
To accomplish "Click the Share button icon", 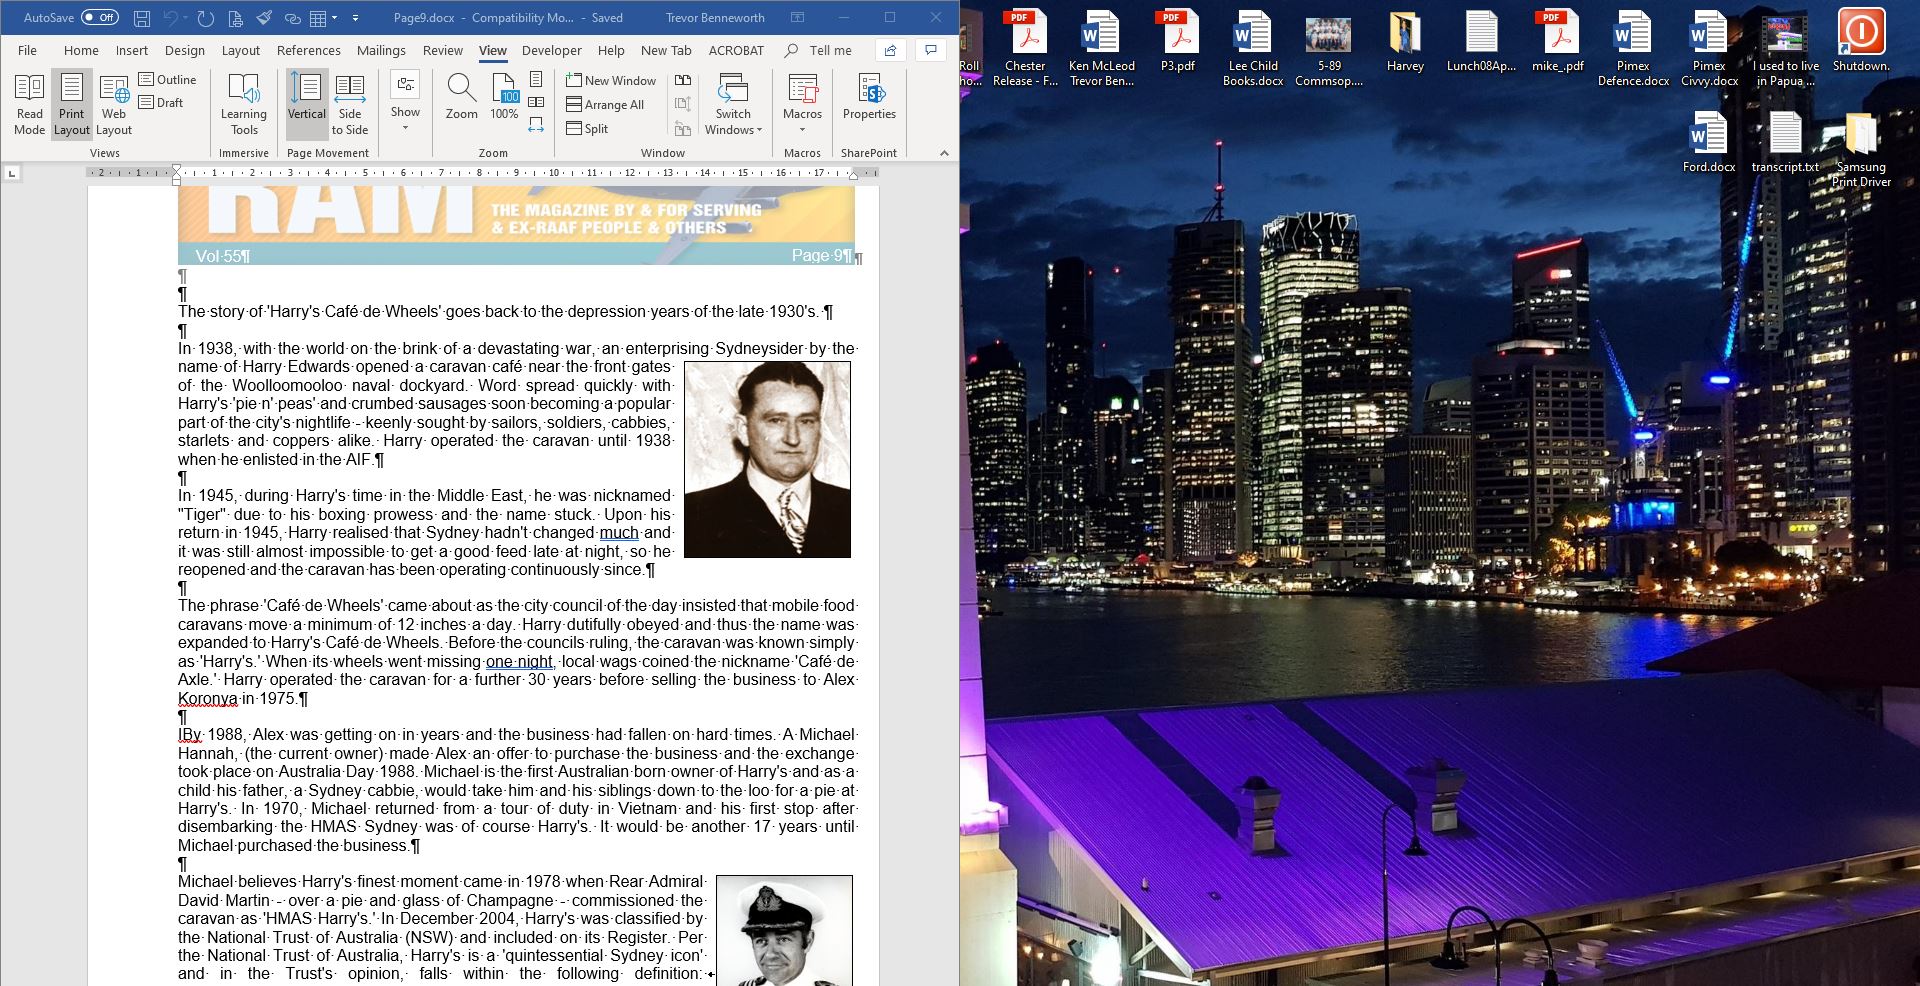I will (x=890, y=50).
